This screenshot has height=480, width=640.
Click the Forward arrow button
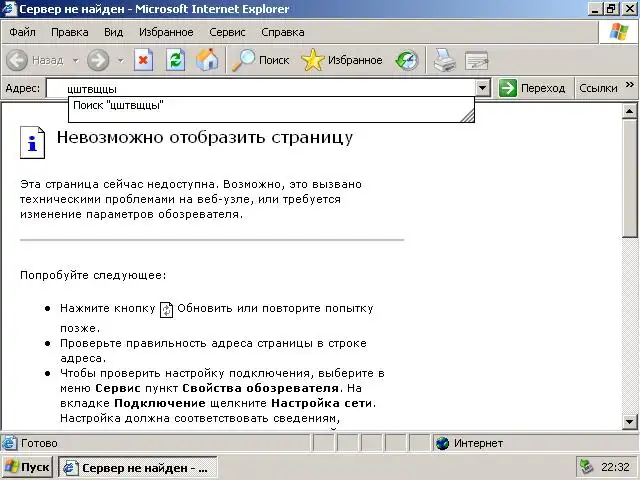98,60
